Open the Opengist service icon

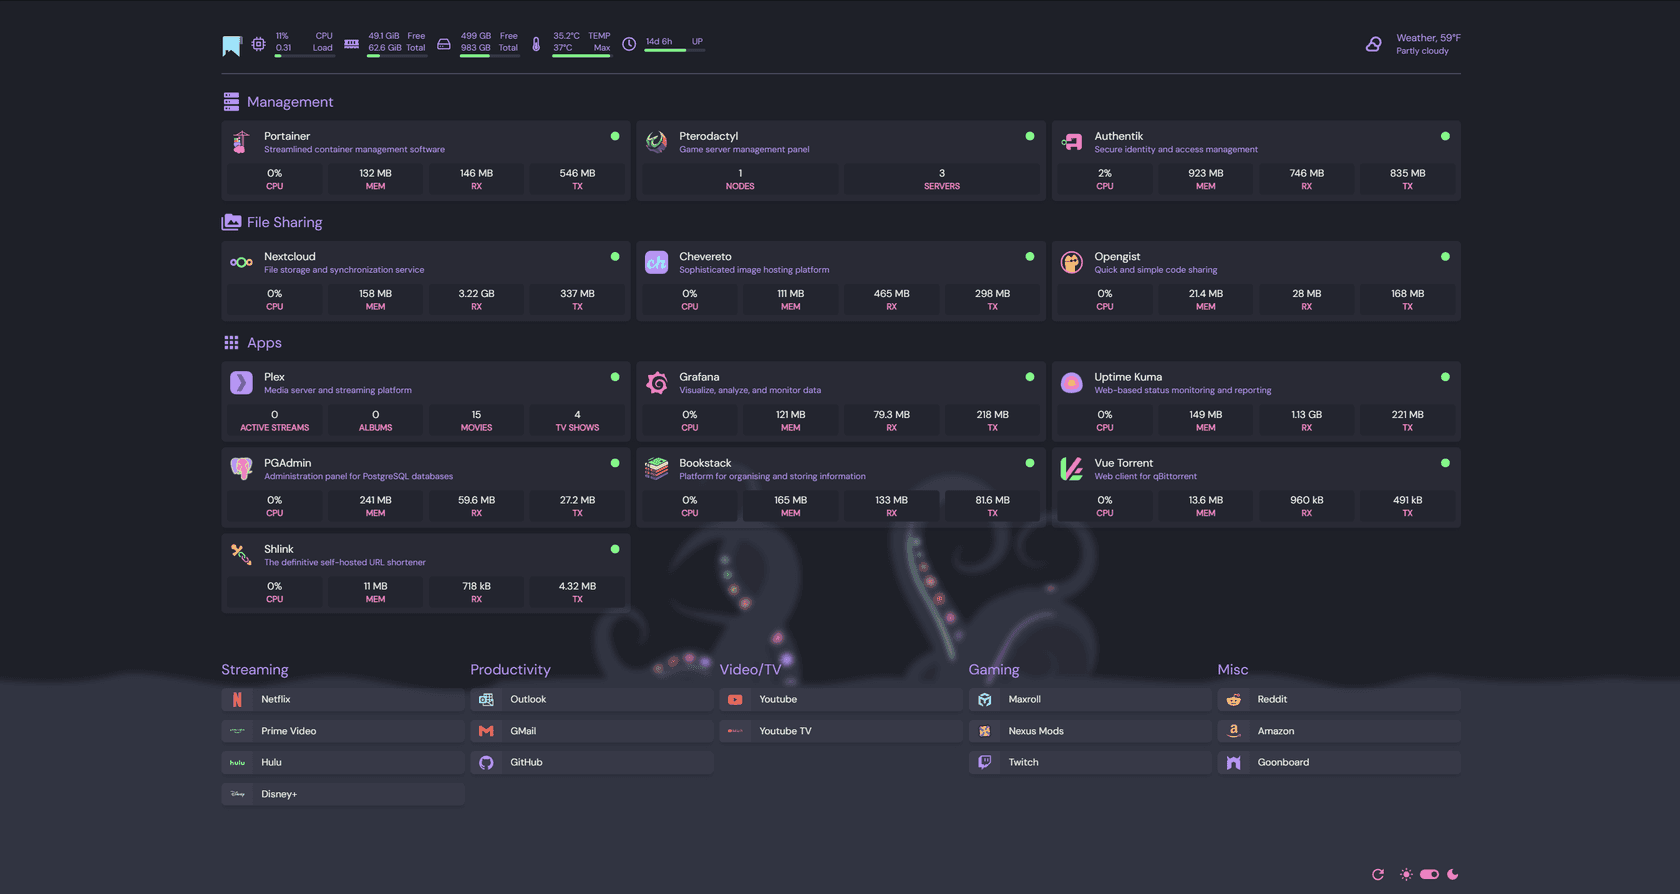coord(1071,262)
